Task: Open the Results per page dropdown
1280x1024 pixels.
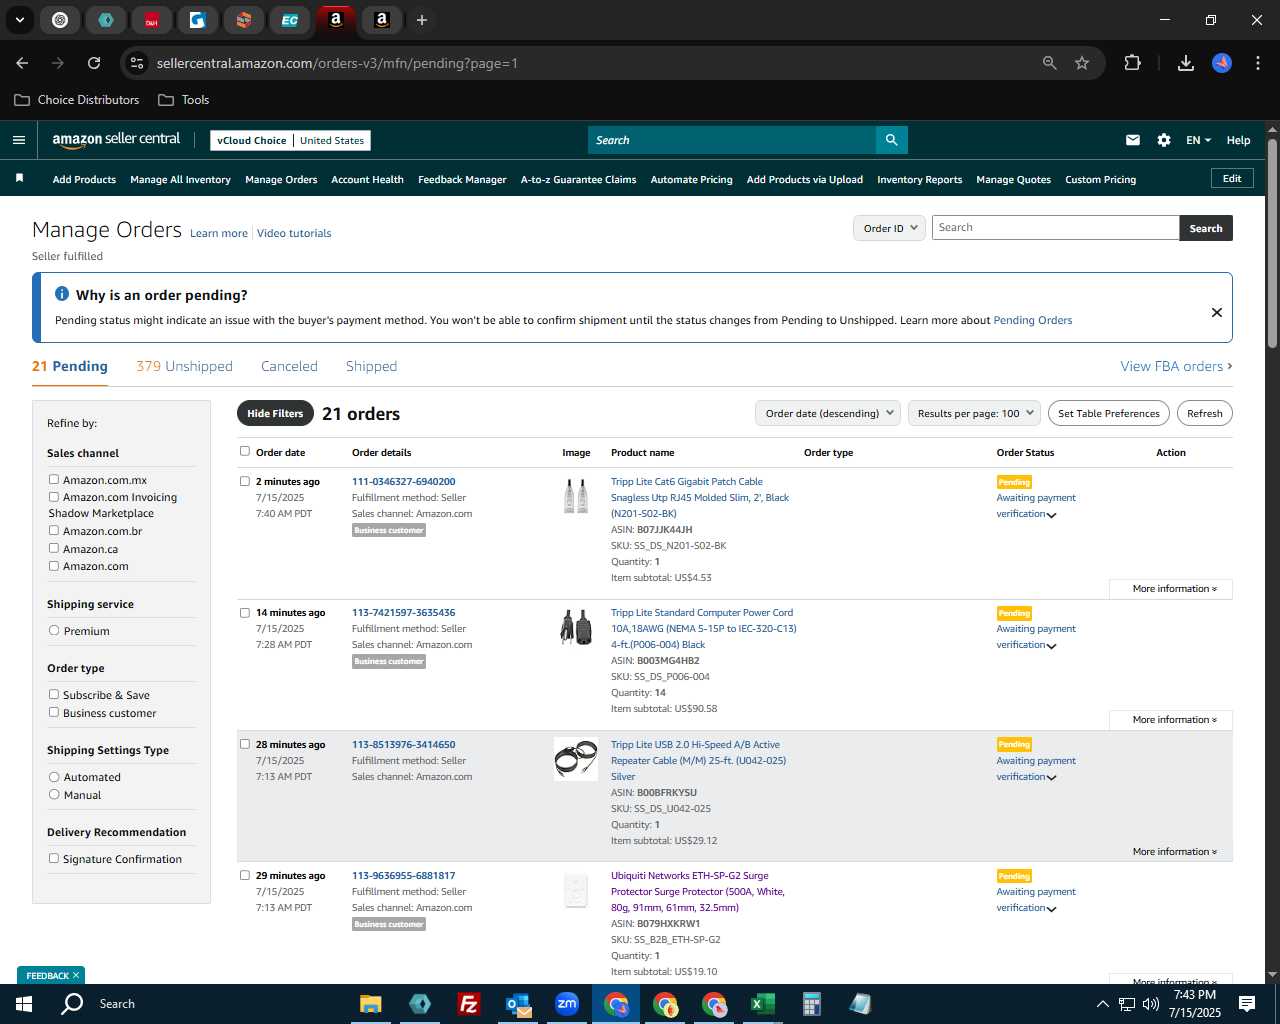Action: [975, 413]
